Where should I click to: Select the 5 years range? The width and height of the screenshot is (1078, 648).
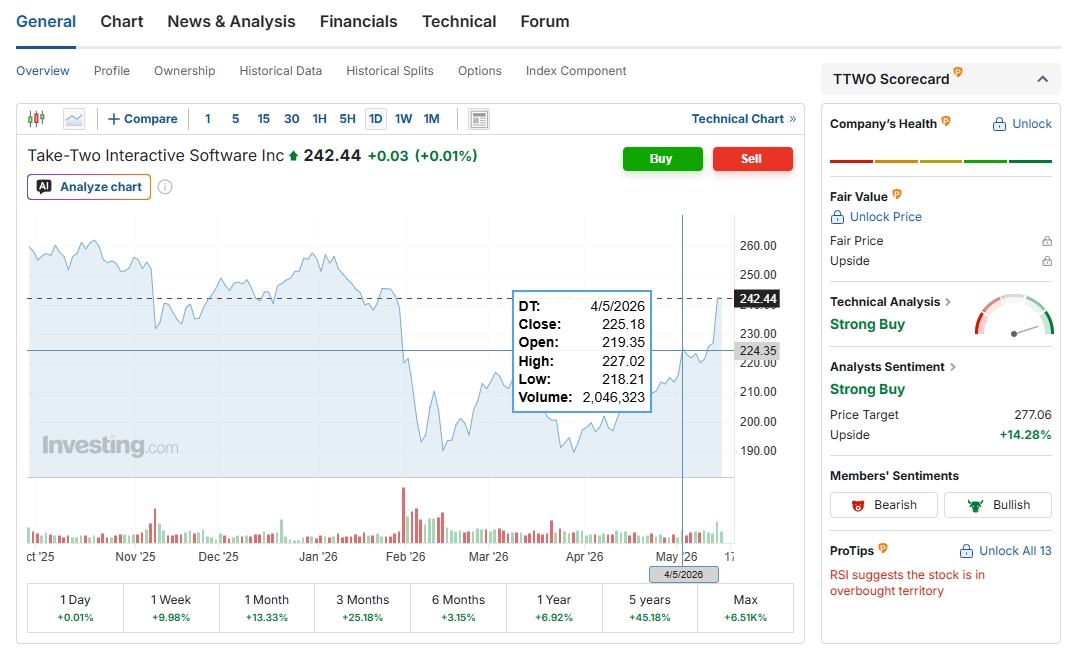pyautogui.click(x=650, y=608)
